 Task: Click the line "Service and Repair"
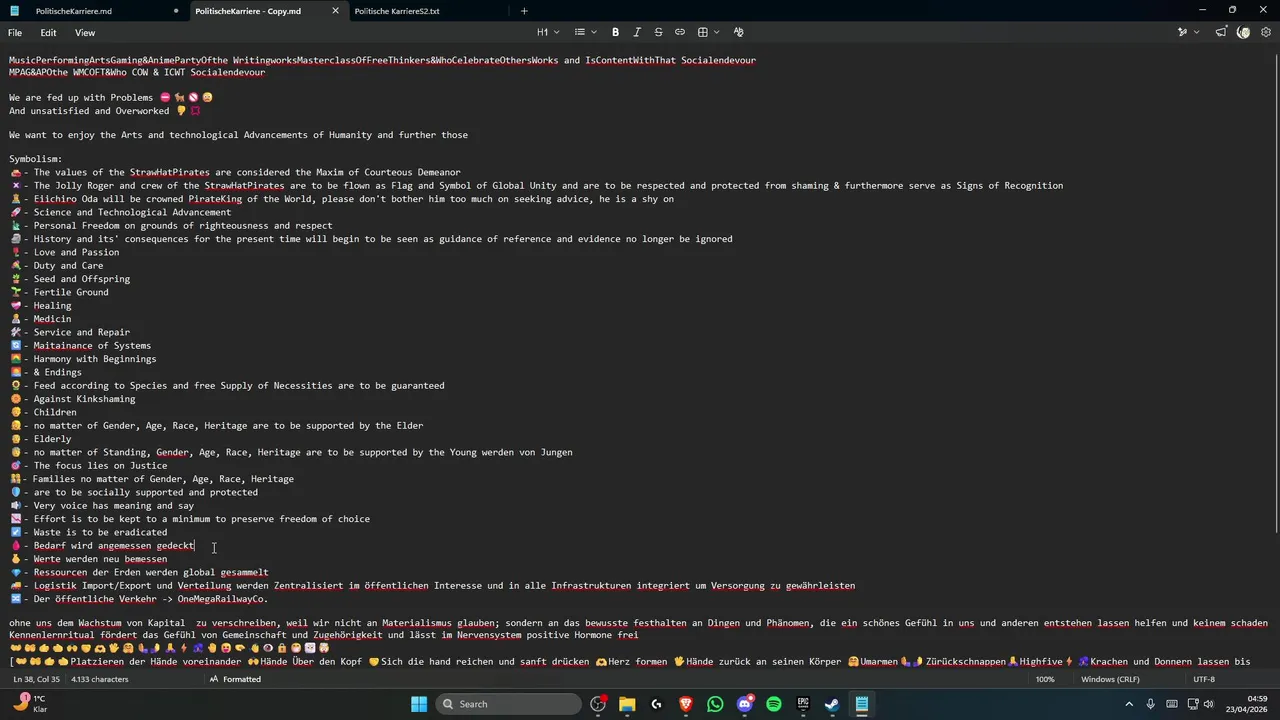pyautogui.click(x=81, y=332)
